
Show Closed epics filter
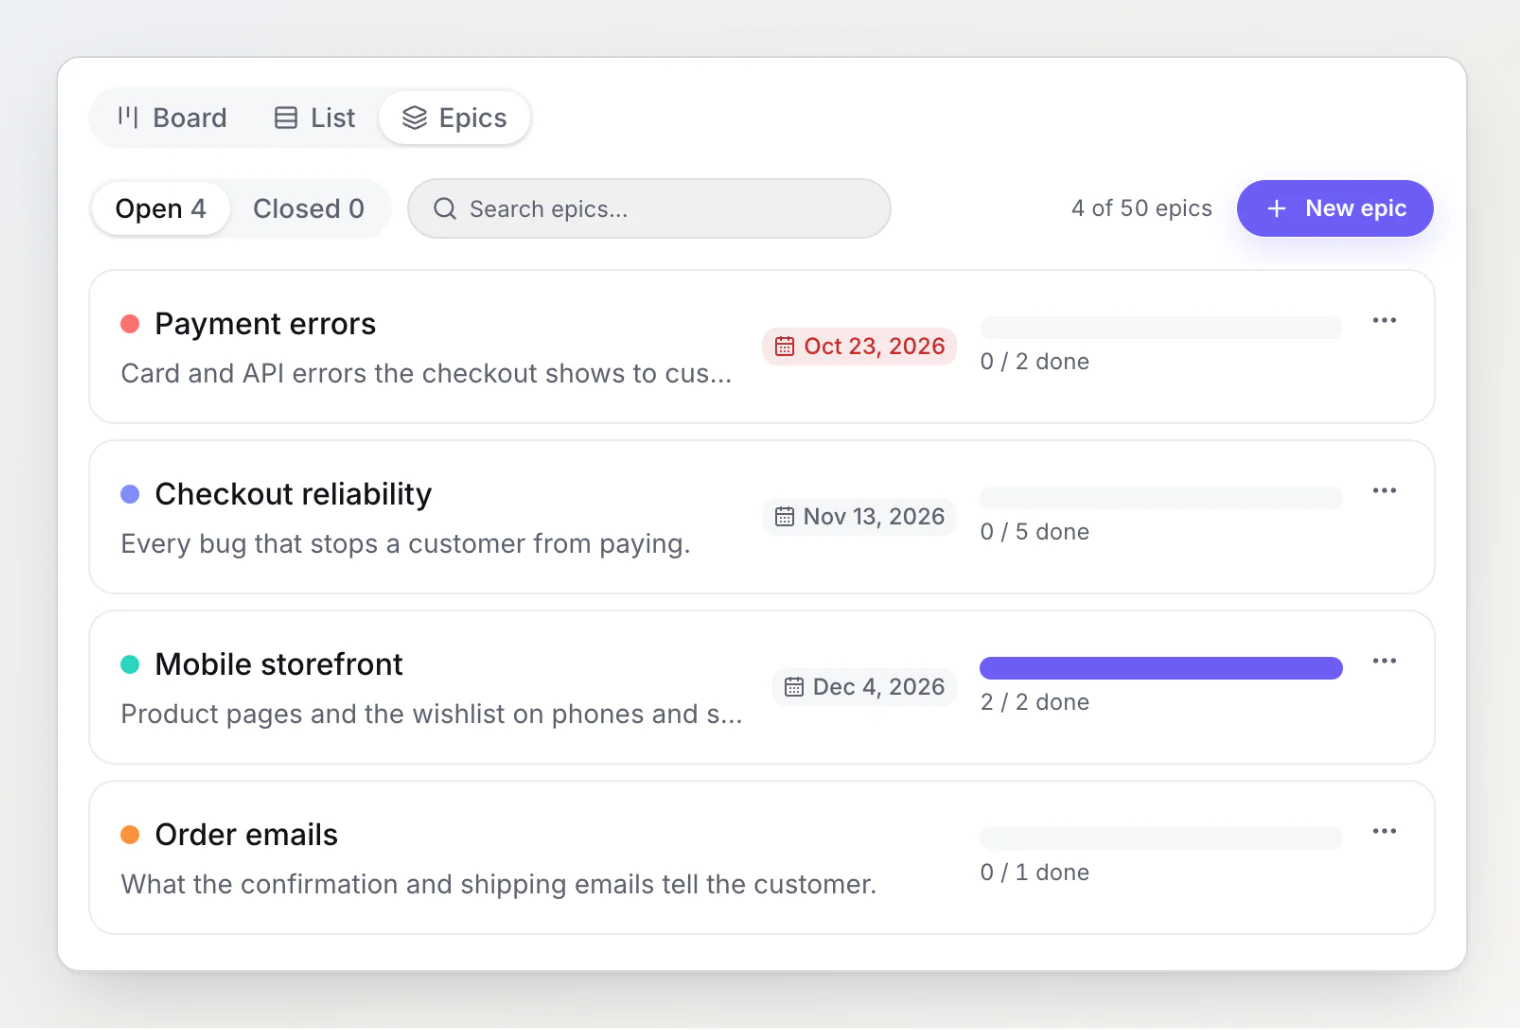tap(308, 208)
